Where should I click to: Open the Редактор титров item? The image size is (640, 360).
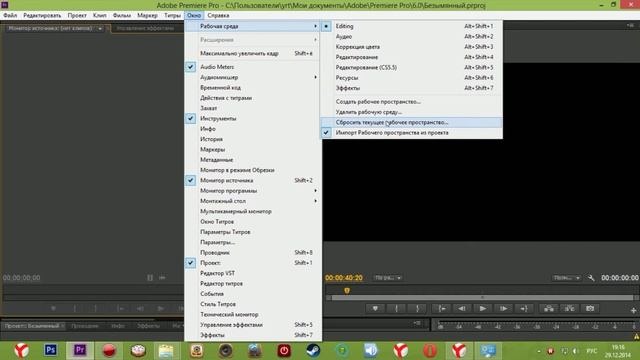[x=253, y=283]
